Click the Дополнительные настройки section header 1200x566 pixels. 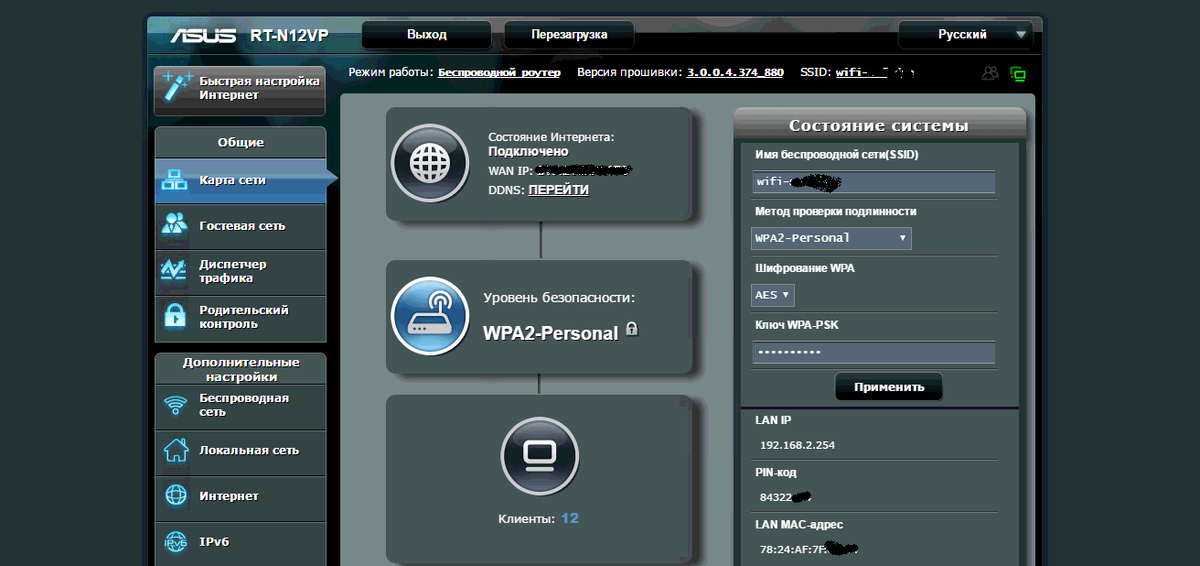tap(241, 369)
